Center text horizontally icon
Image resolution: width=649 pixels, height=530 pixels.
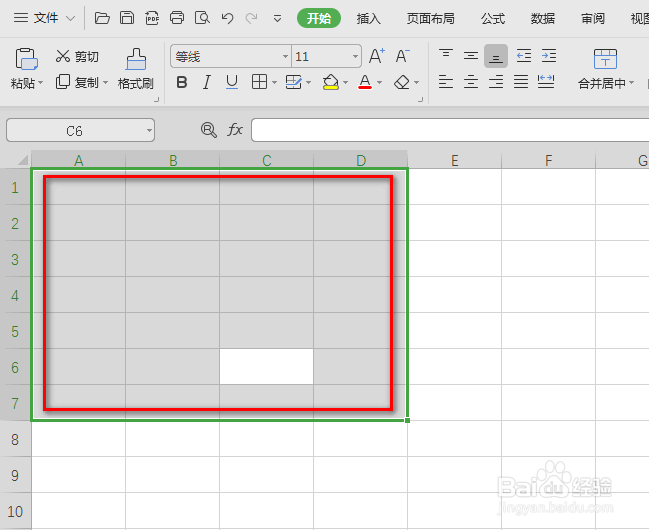(x=471, y=82)
